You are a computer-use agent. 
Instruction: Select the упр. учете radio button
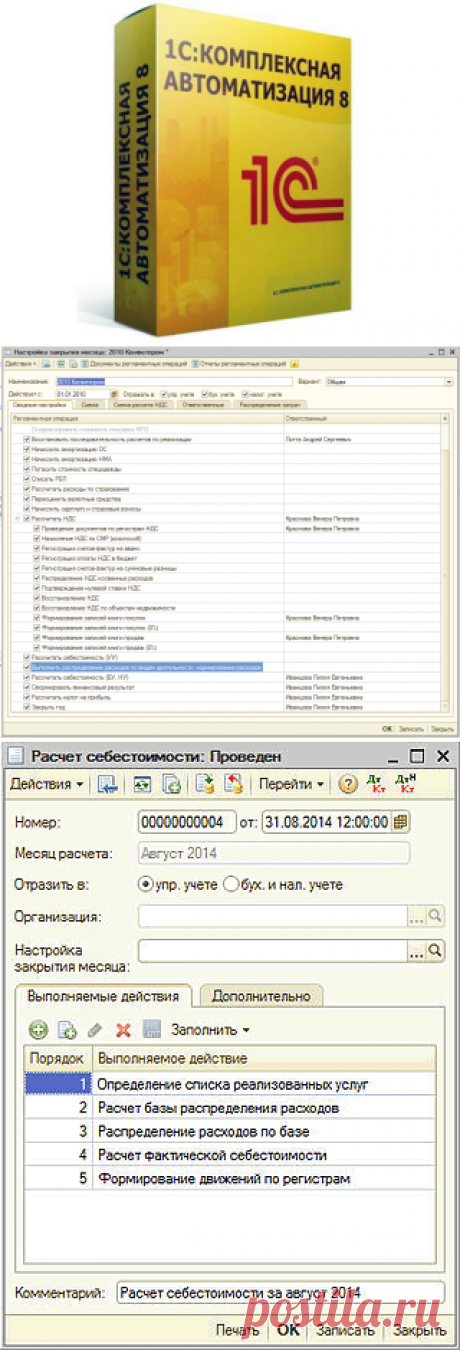coord(145,884)
